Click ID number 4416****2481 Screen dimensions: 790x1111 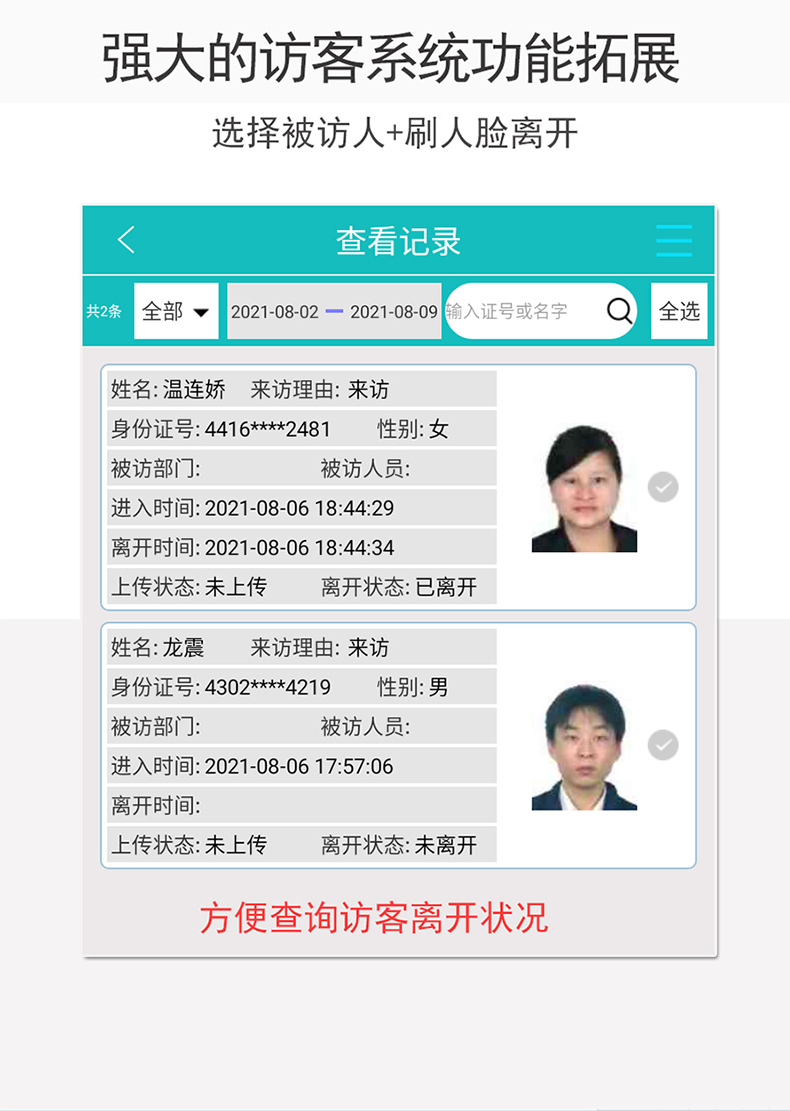pos(268,429)
